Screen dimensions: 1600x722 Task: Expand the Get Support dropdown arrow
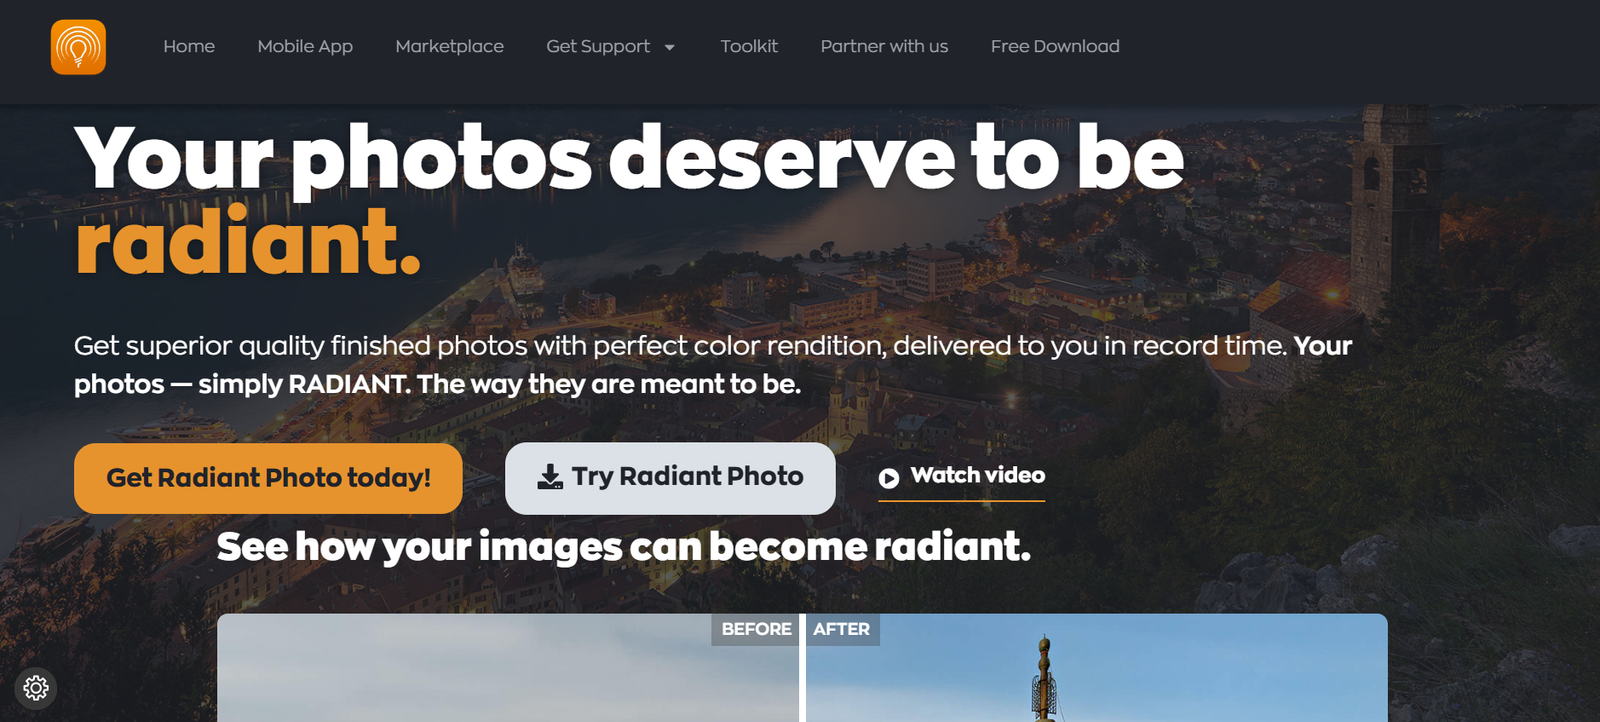[x=670, y=47]
